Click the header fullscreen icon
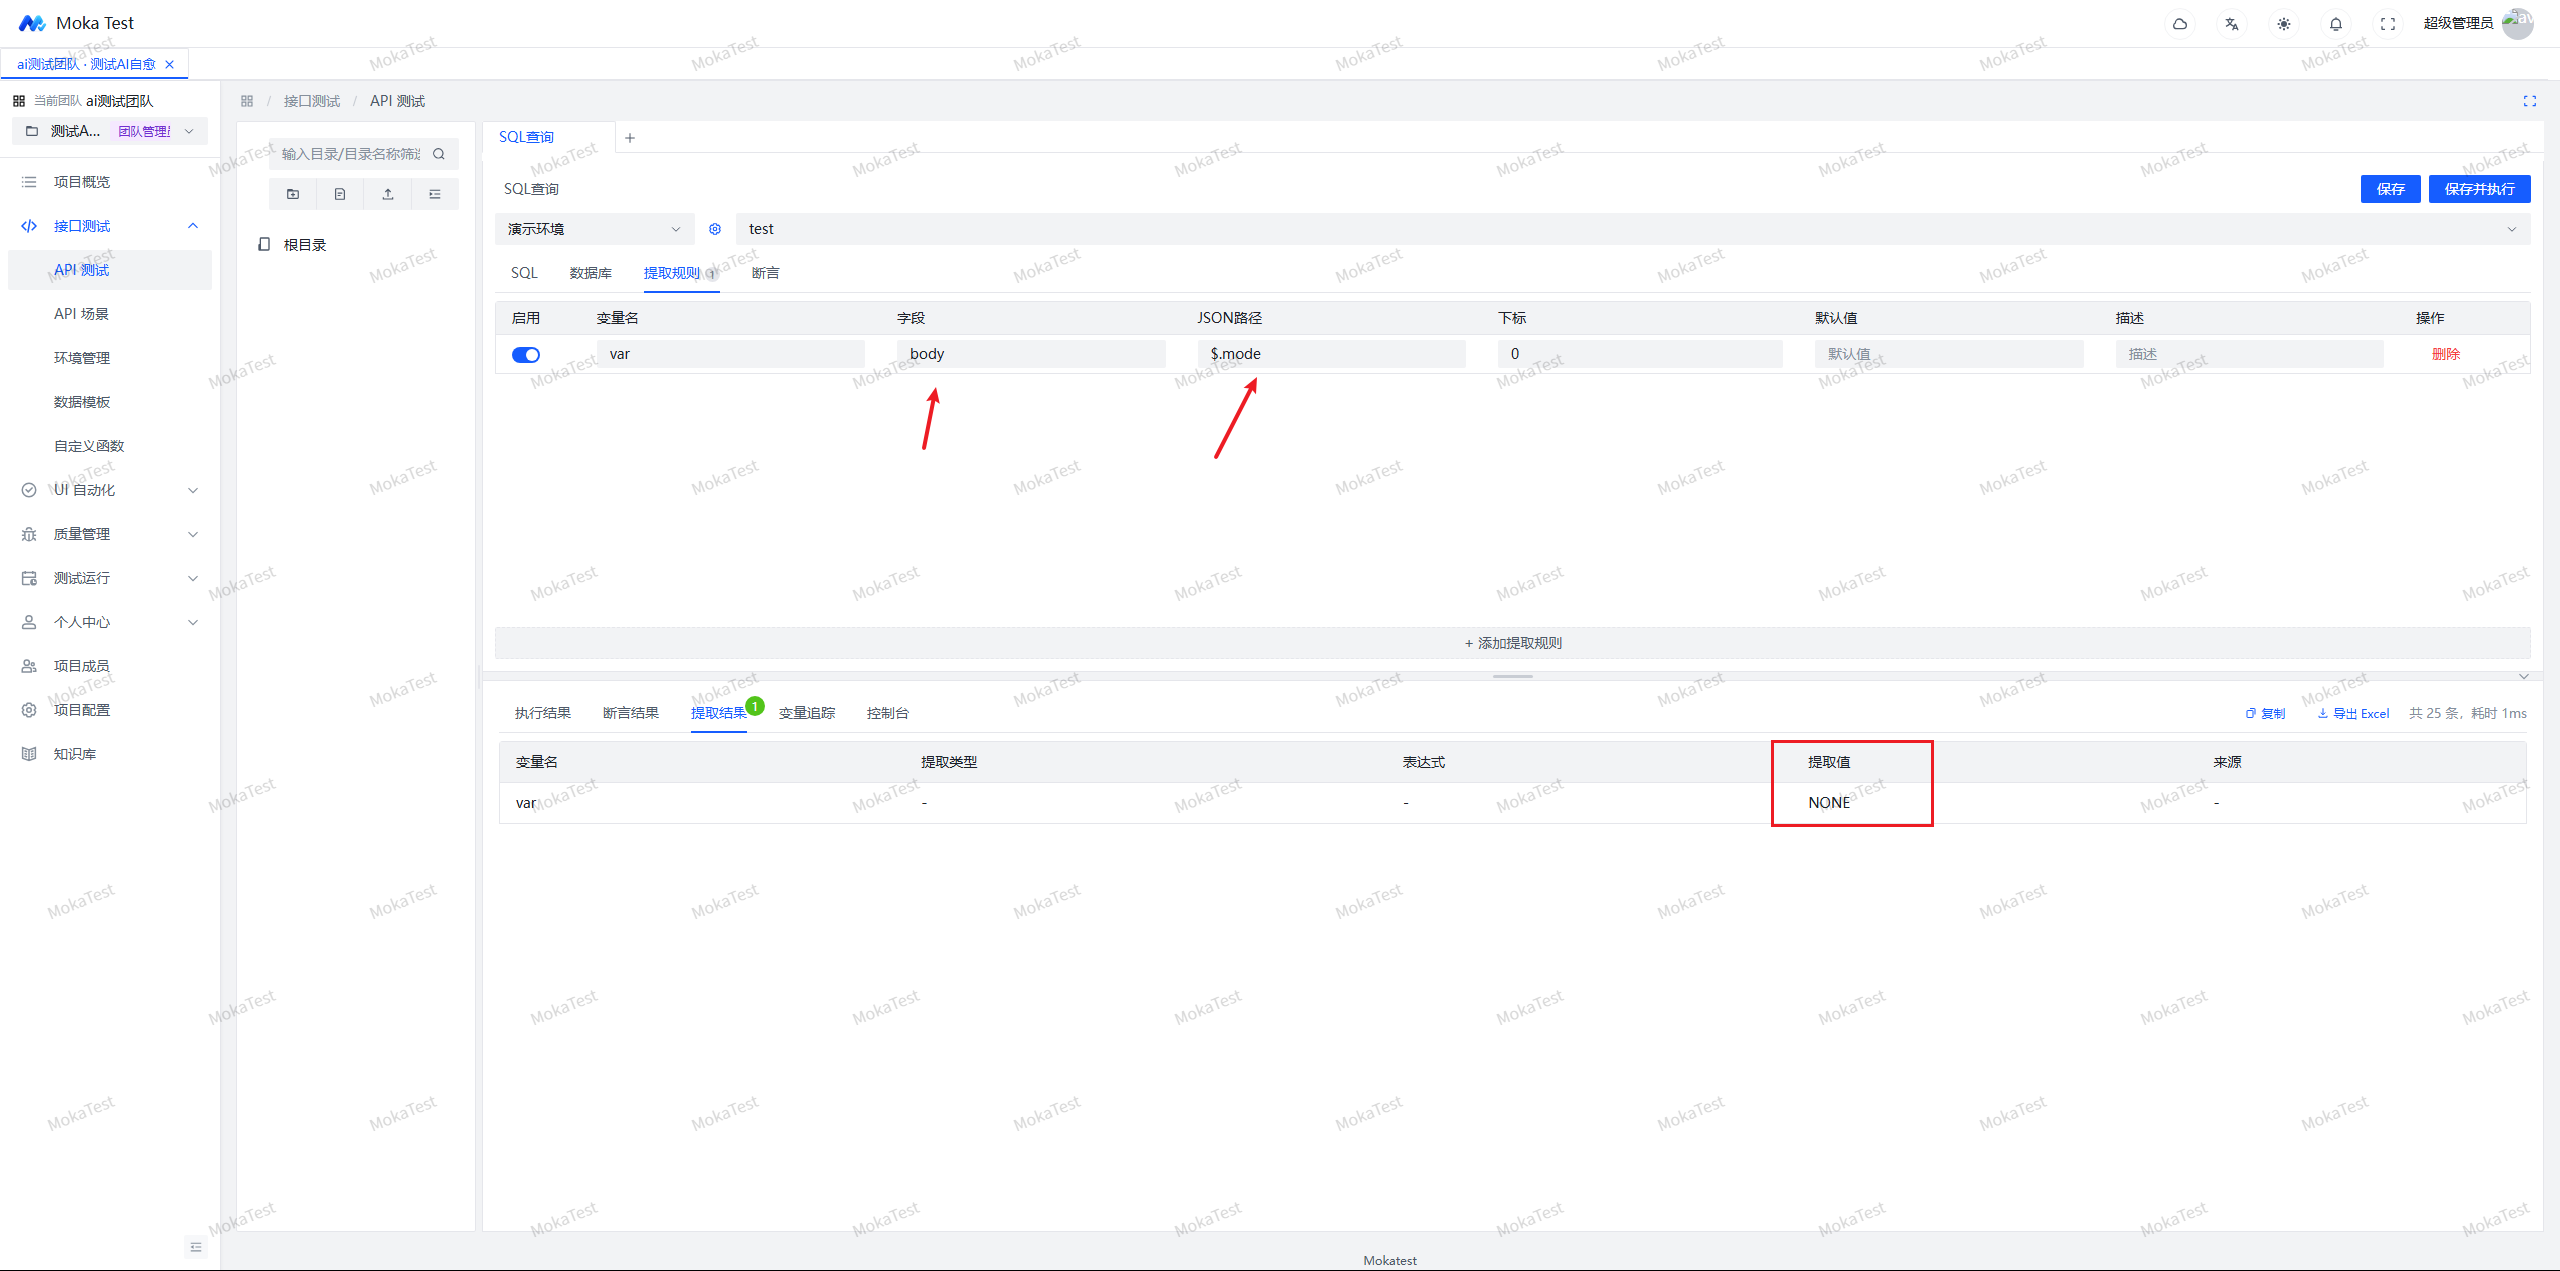2560x1271 pixels. 2388,24
